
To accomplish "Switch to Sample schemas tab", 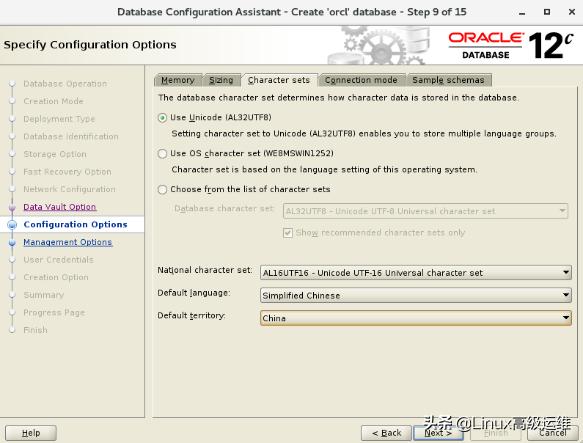I will pyautogui.click(x=448, y=80).
